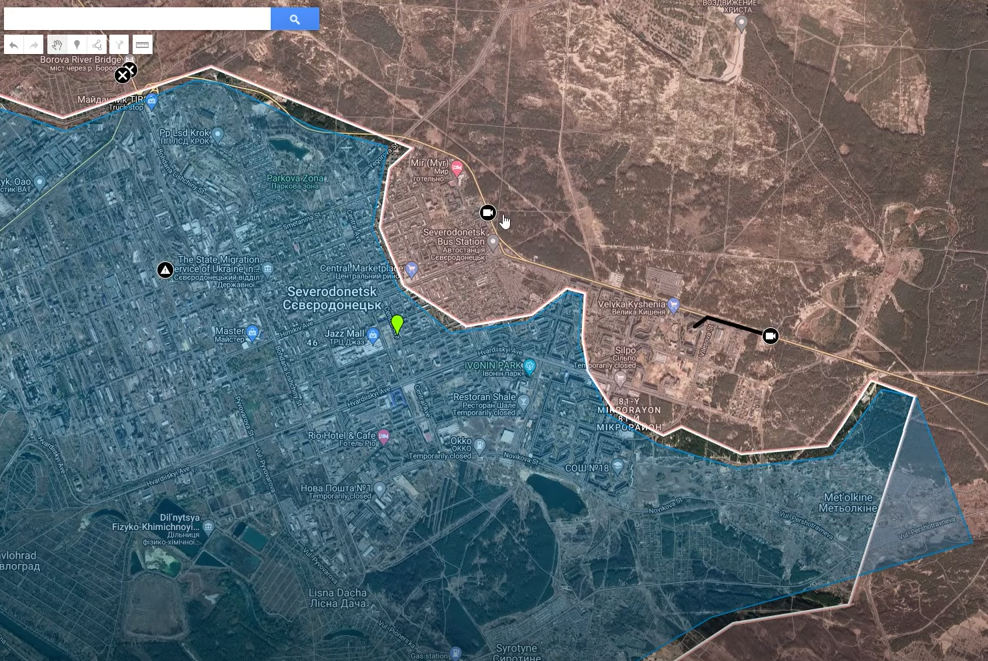Click the green pin near Jazz Mall
The height and width of the screenshot is (661, 988).
click(x=397, y=323)
